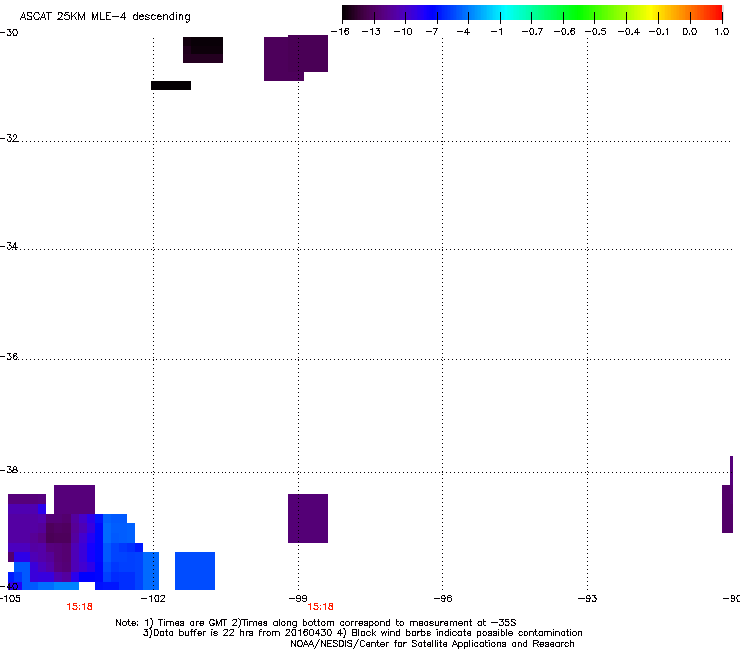Click the note line about Times being GMT

316,623
